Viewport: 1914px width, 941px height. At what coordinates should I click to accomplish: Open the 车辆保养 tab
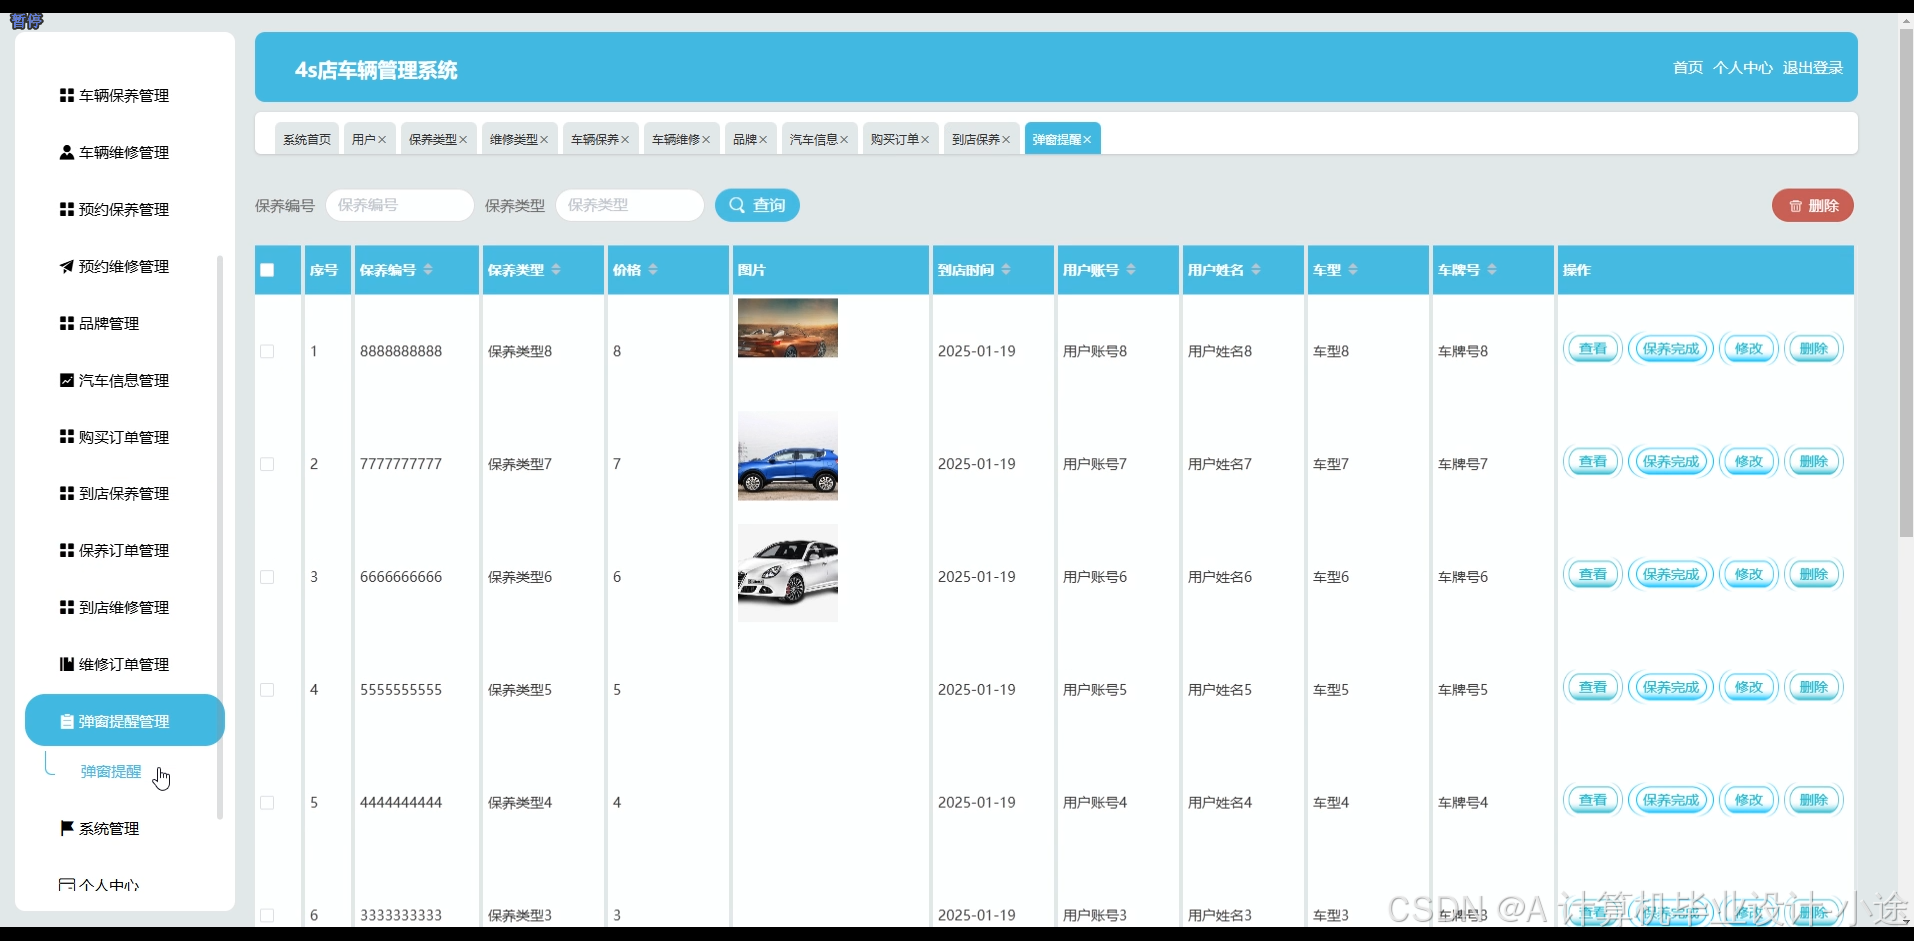point(594,138)
